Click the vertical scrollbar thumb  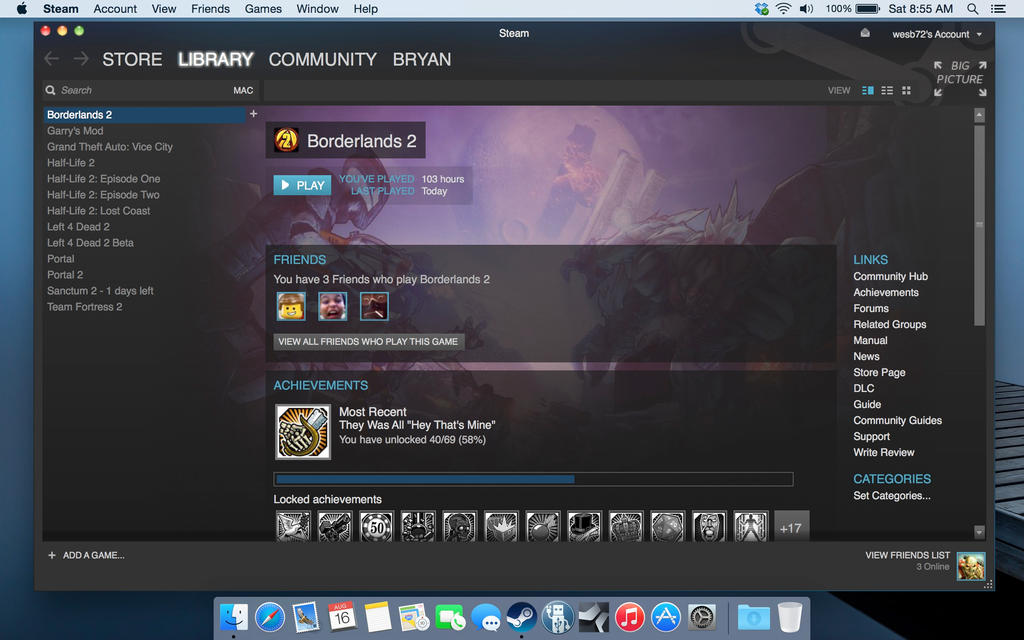(x=979, y=225)
